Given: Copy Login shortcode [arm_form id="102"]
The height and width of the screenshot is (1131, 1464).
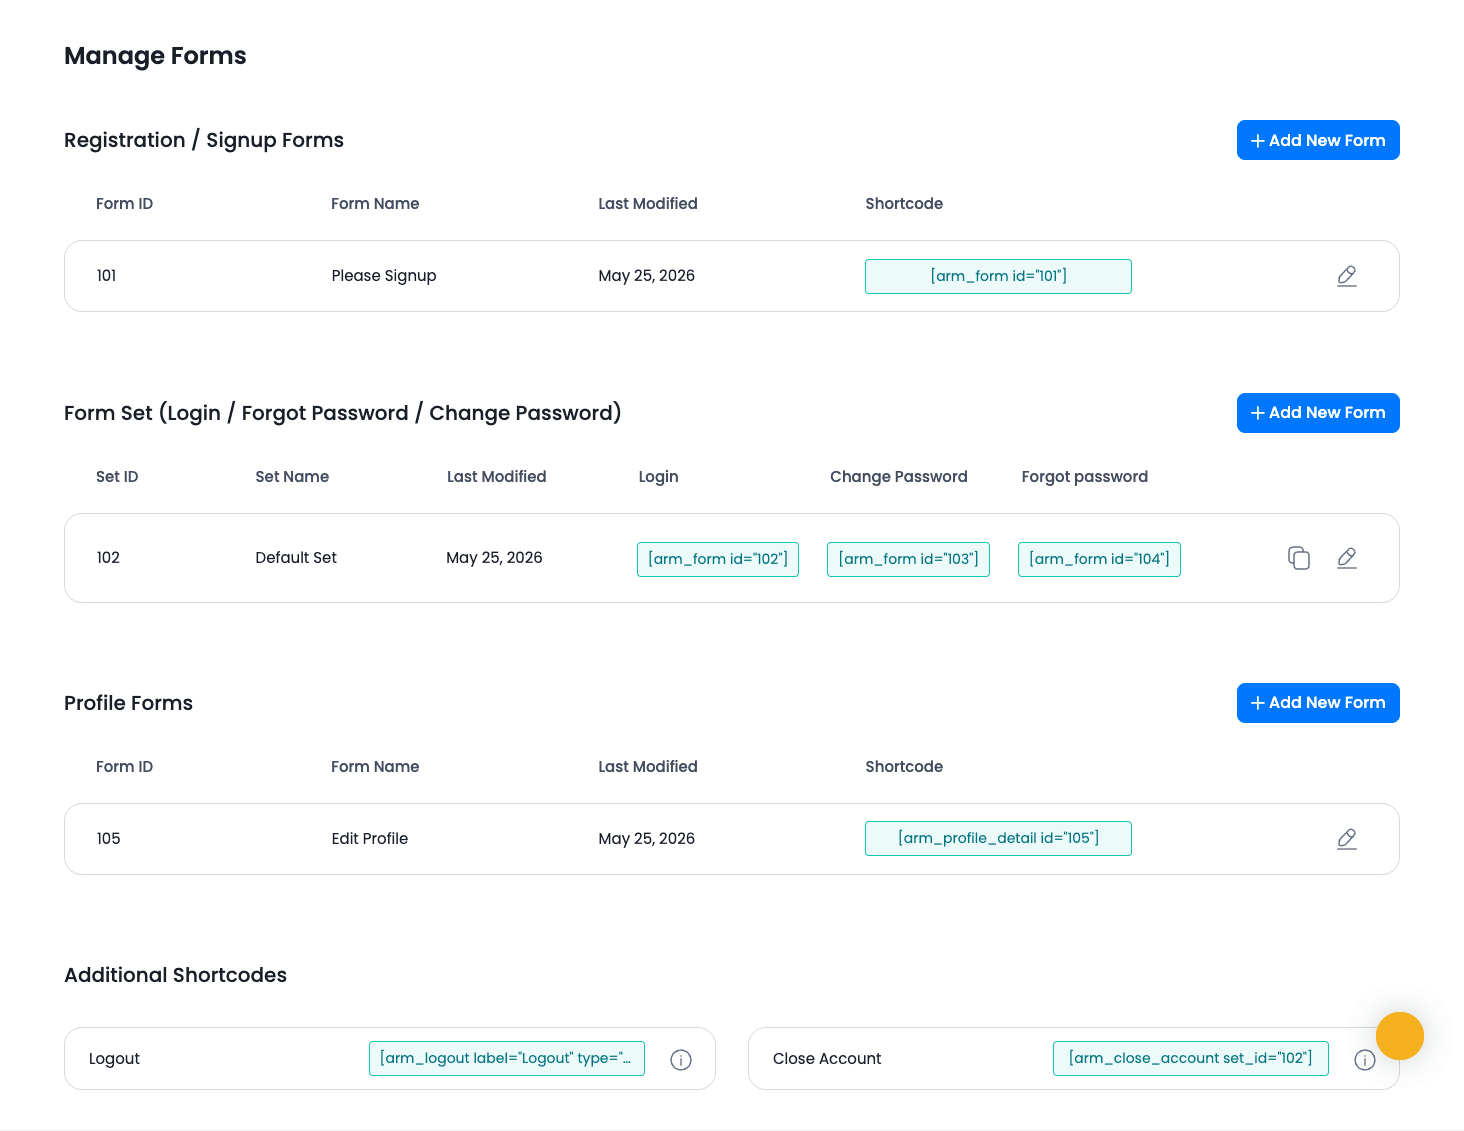Looking at the screenshot, I should point(718,559).
